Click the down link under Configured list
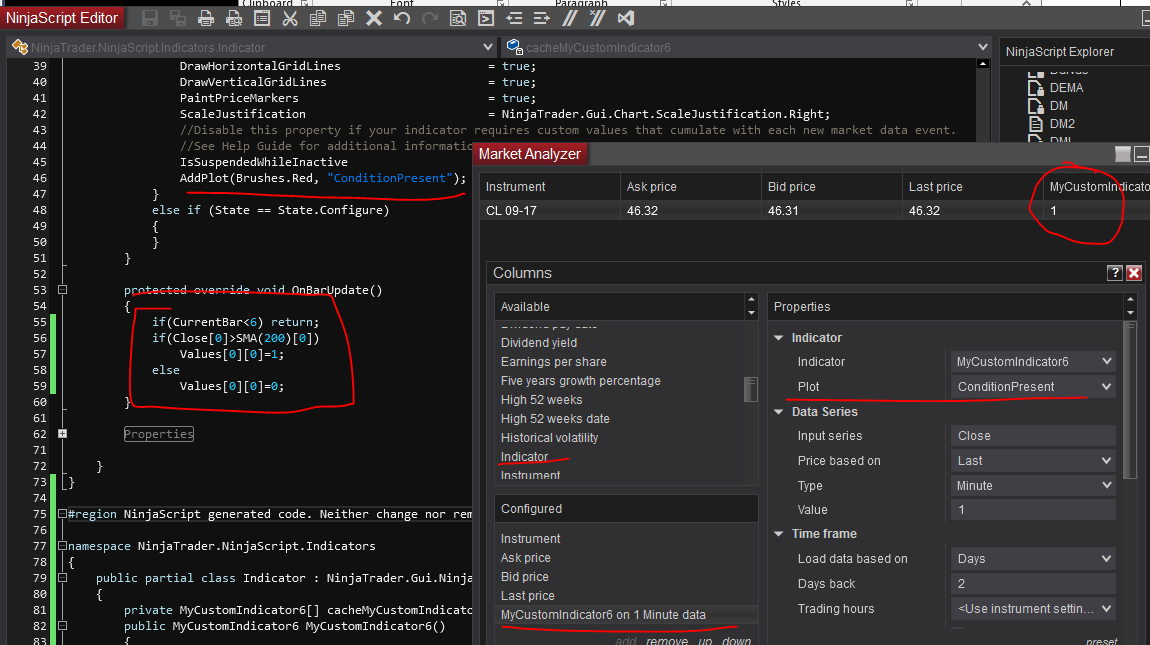The width and height of the screenshot is (1150, 645). (736, 641)
